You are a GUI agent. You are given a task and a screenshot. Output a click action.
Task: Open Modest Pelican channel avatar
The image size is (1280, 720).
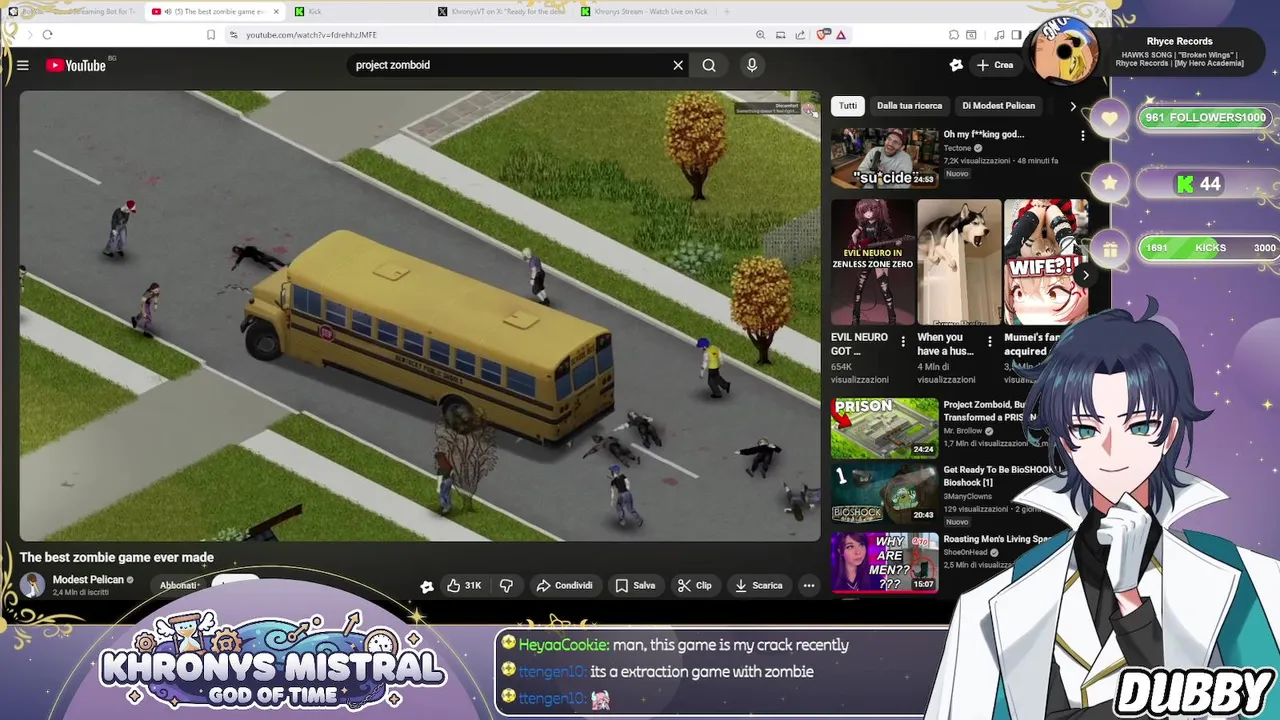[x=32, y=585]
